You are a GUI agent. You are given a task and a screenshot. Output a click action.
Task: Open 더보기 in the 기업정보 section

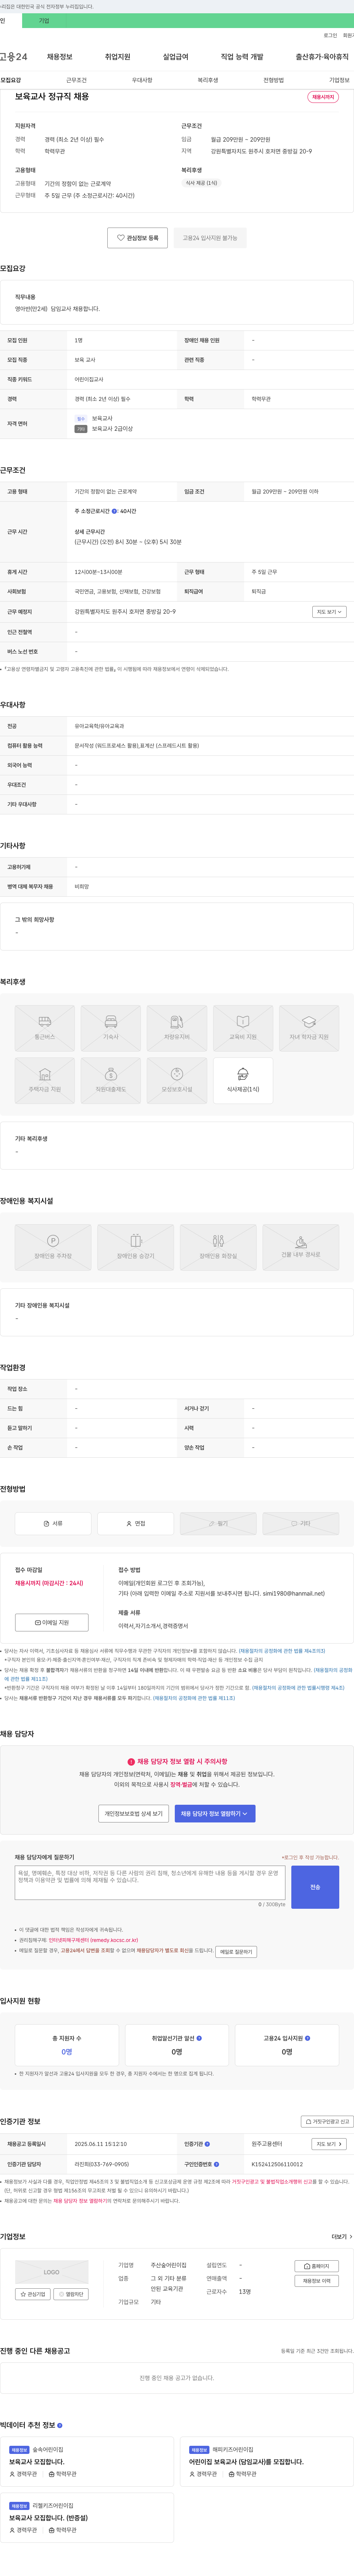pyautogui.click(x=341, y=2237)
